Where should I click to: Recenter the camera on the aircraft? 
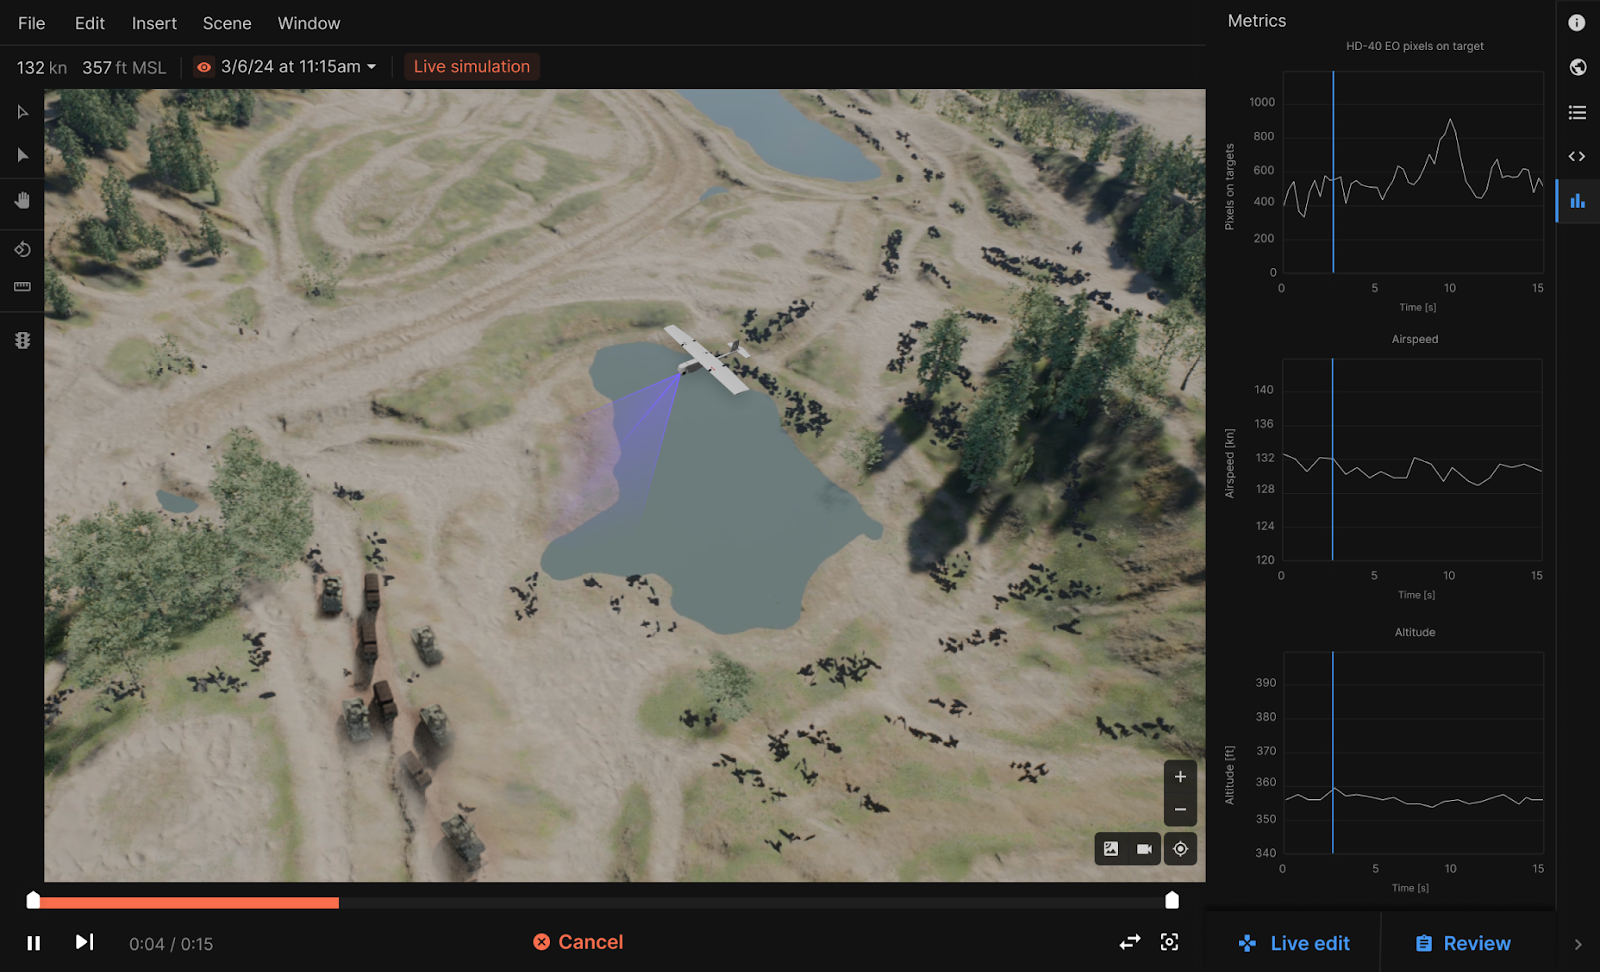tap(1180, 848)
